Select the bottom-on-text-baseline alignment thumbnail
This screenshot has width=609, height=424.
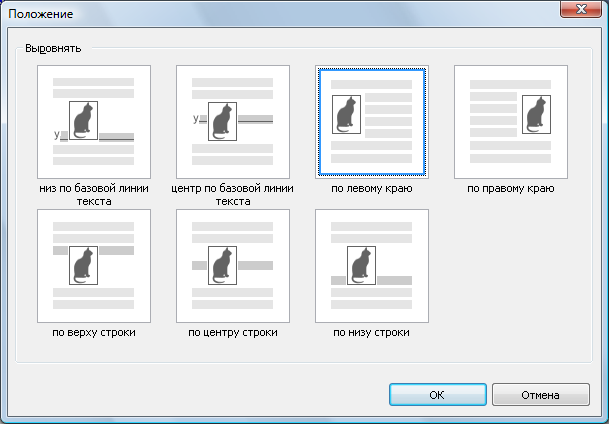pyautogui.click(x=93, y=122)
